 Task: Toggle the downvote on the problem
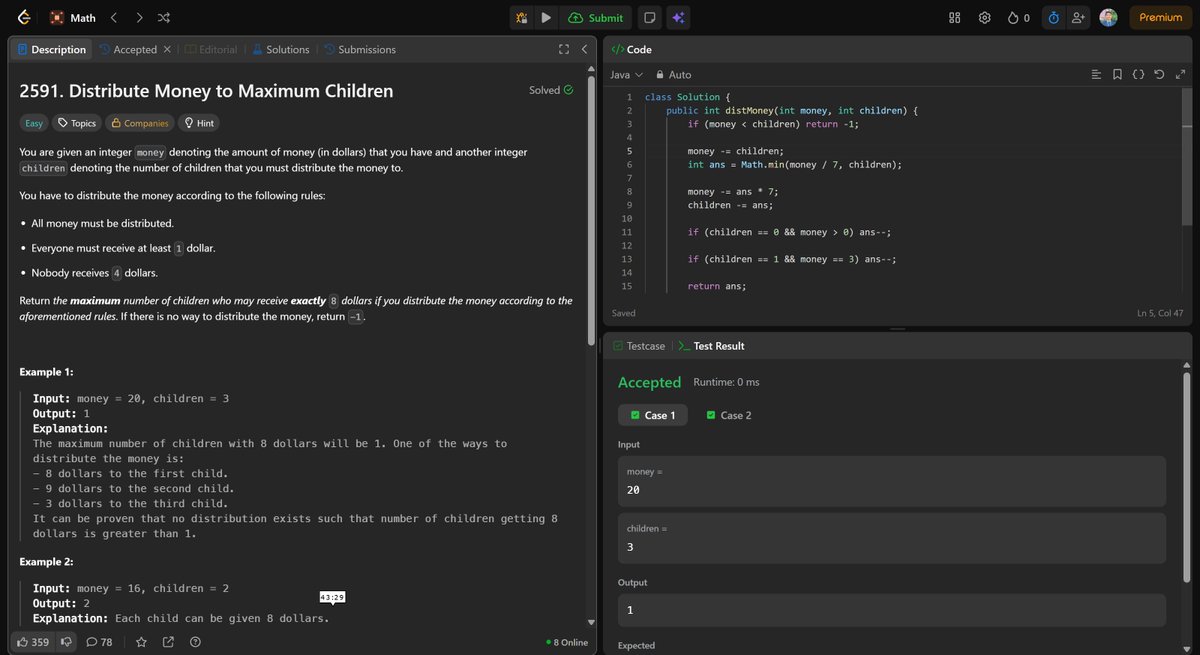click(66, 642)
